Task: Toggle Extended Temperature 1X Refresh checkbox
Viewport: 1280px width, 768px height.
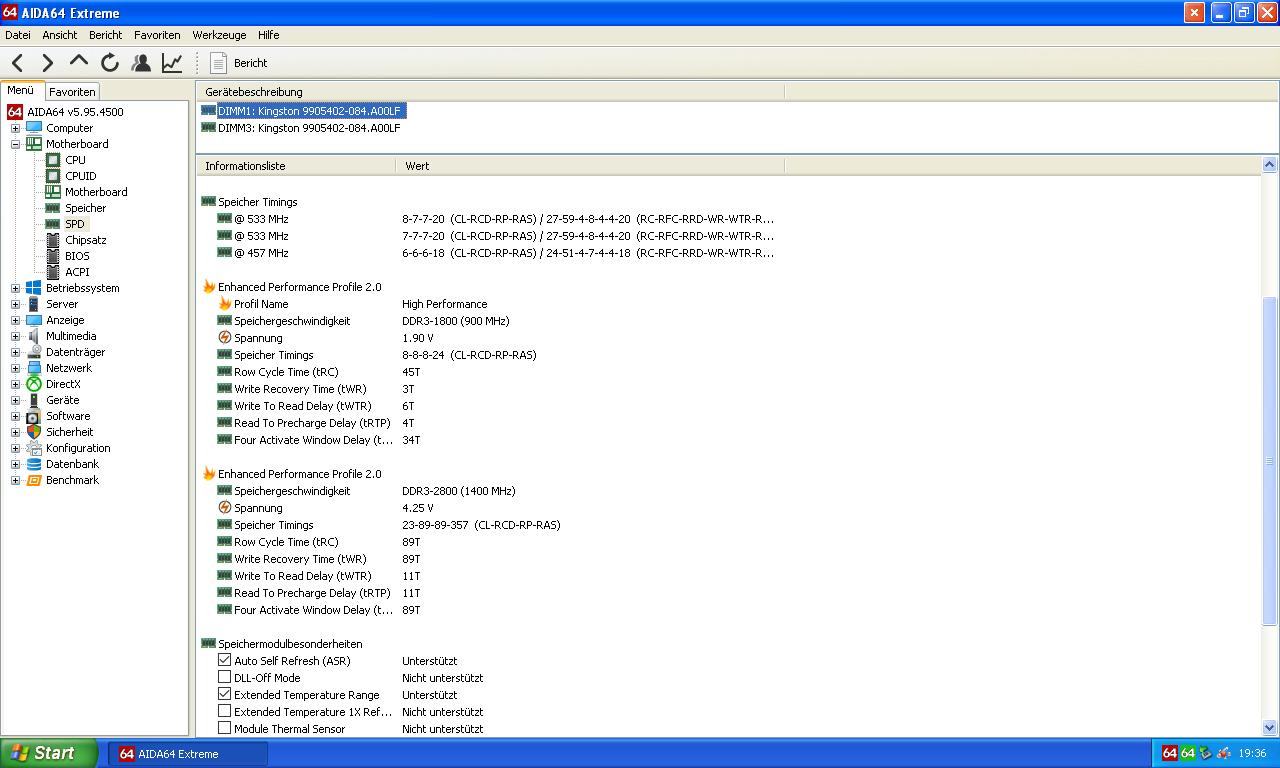Action: click(224, 711)
